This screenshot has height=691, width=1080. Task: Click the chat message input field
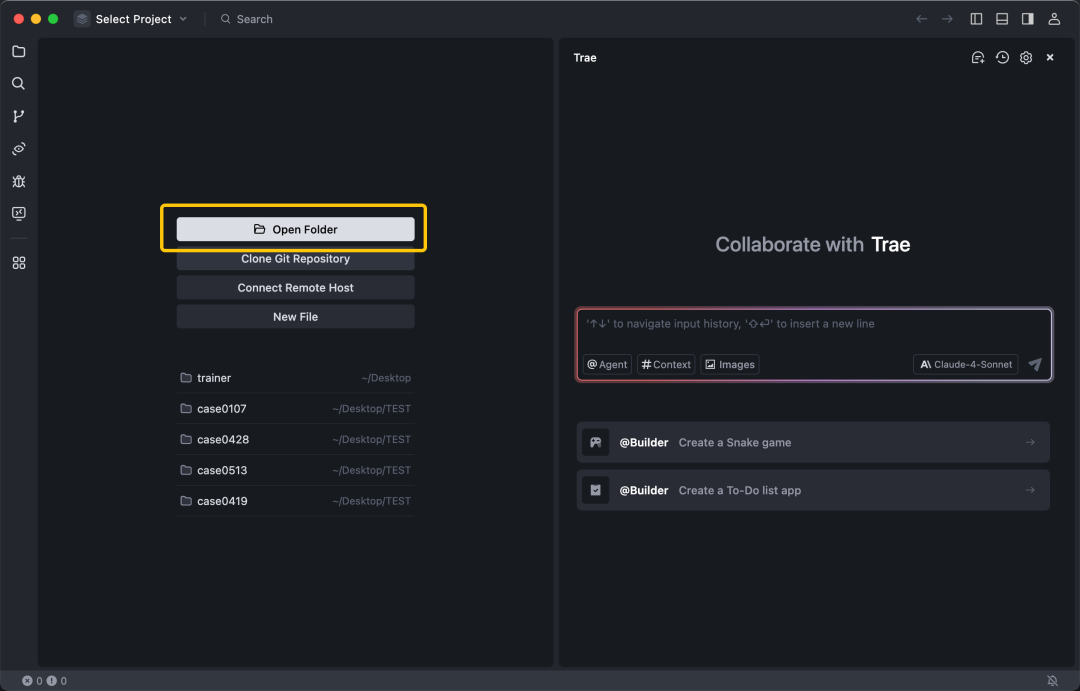(x=812, y=332)
